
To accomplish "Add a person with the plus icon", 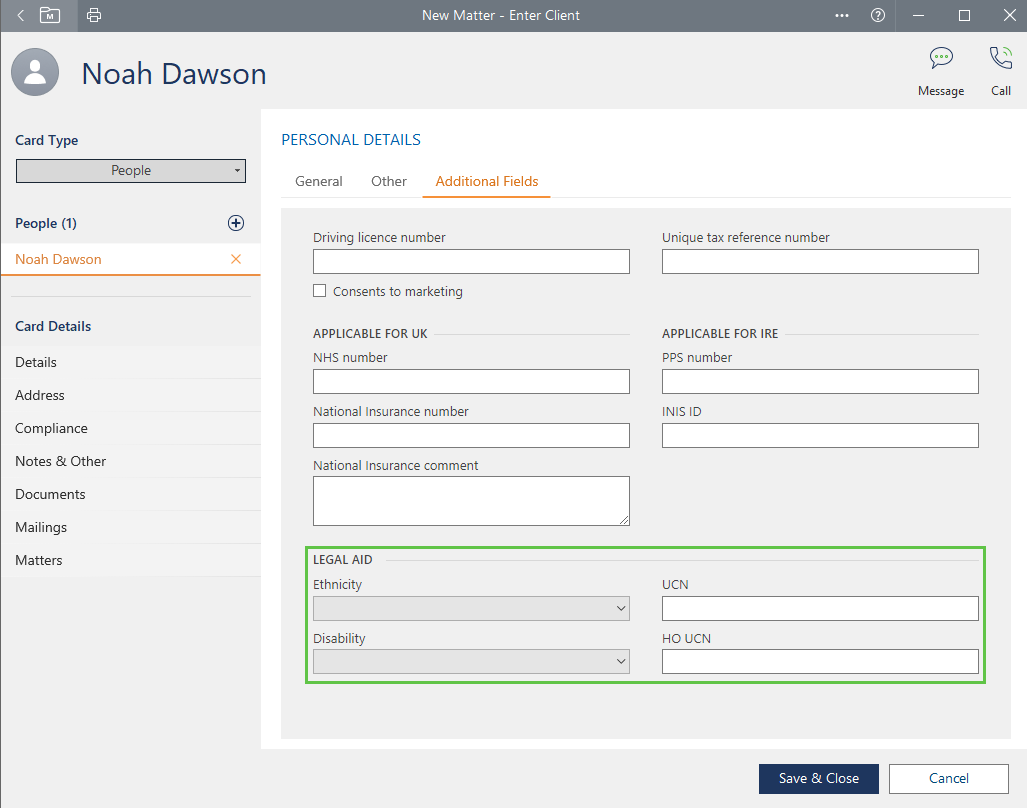I will [236, 223].
